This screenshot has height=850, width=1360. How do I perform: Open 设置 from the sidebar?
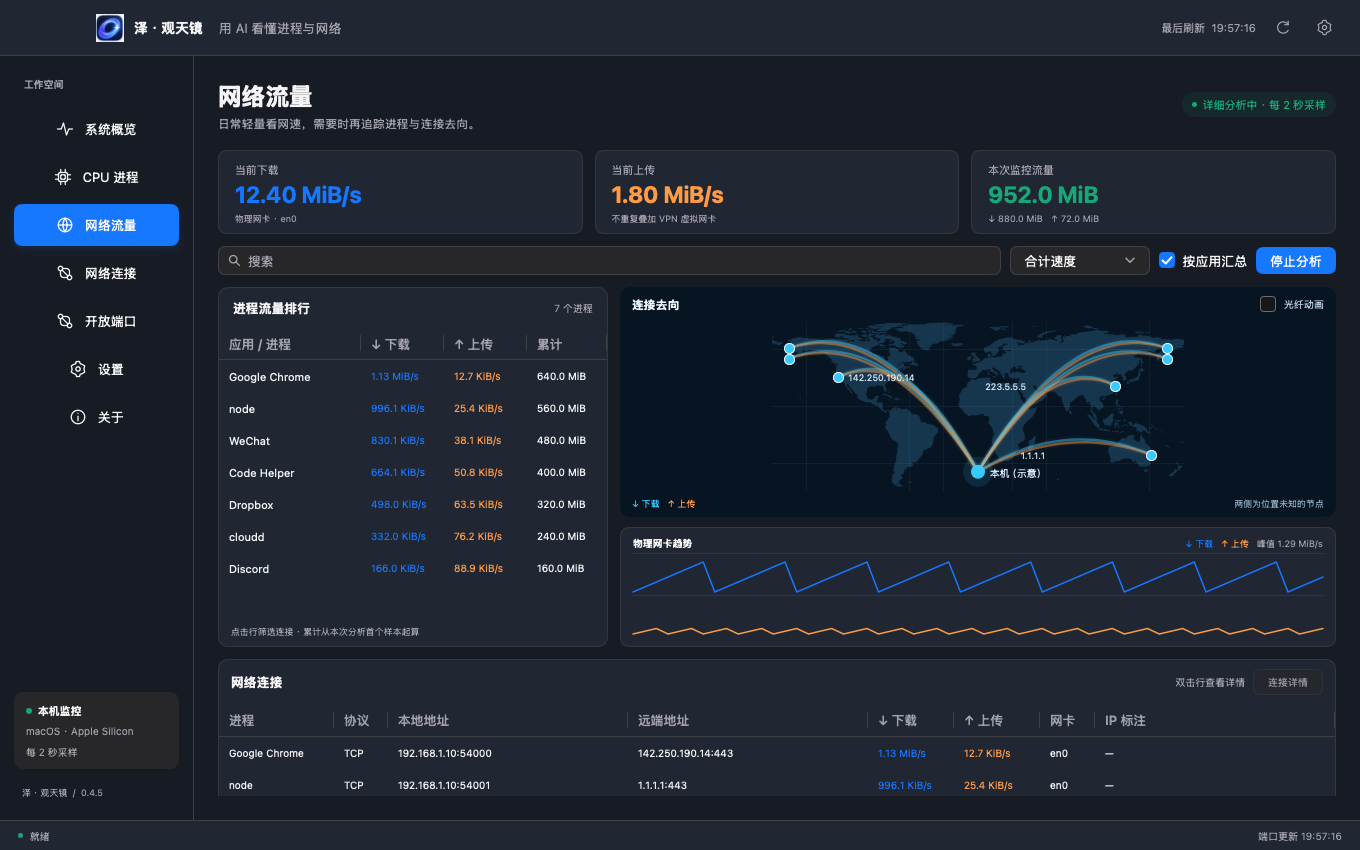96,369
